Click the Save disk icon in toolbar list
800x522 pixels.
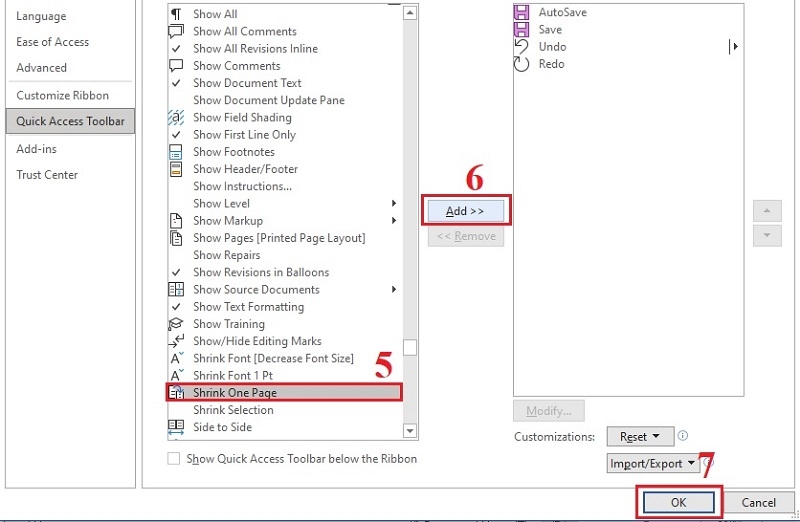521,29
